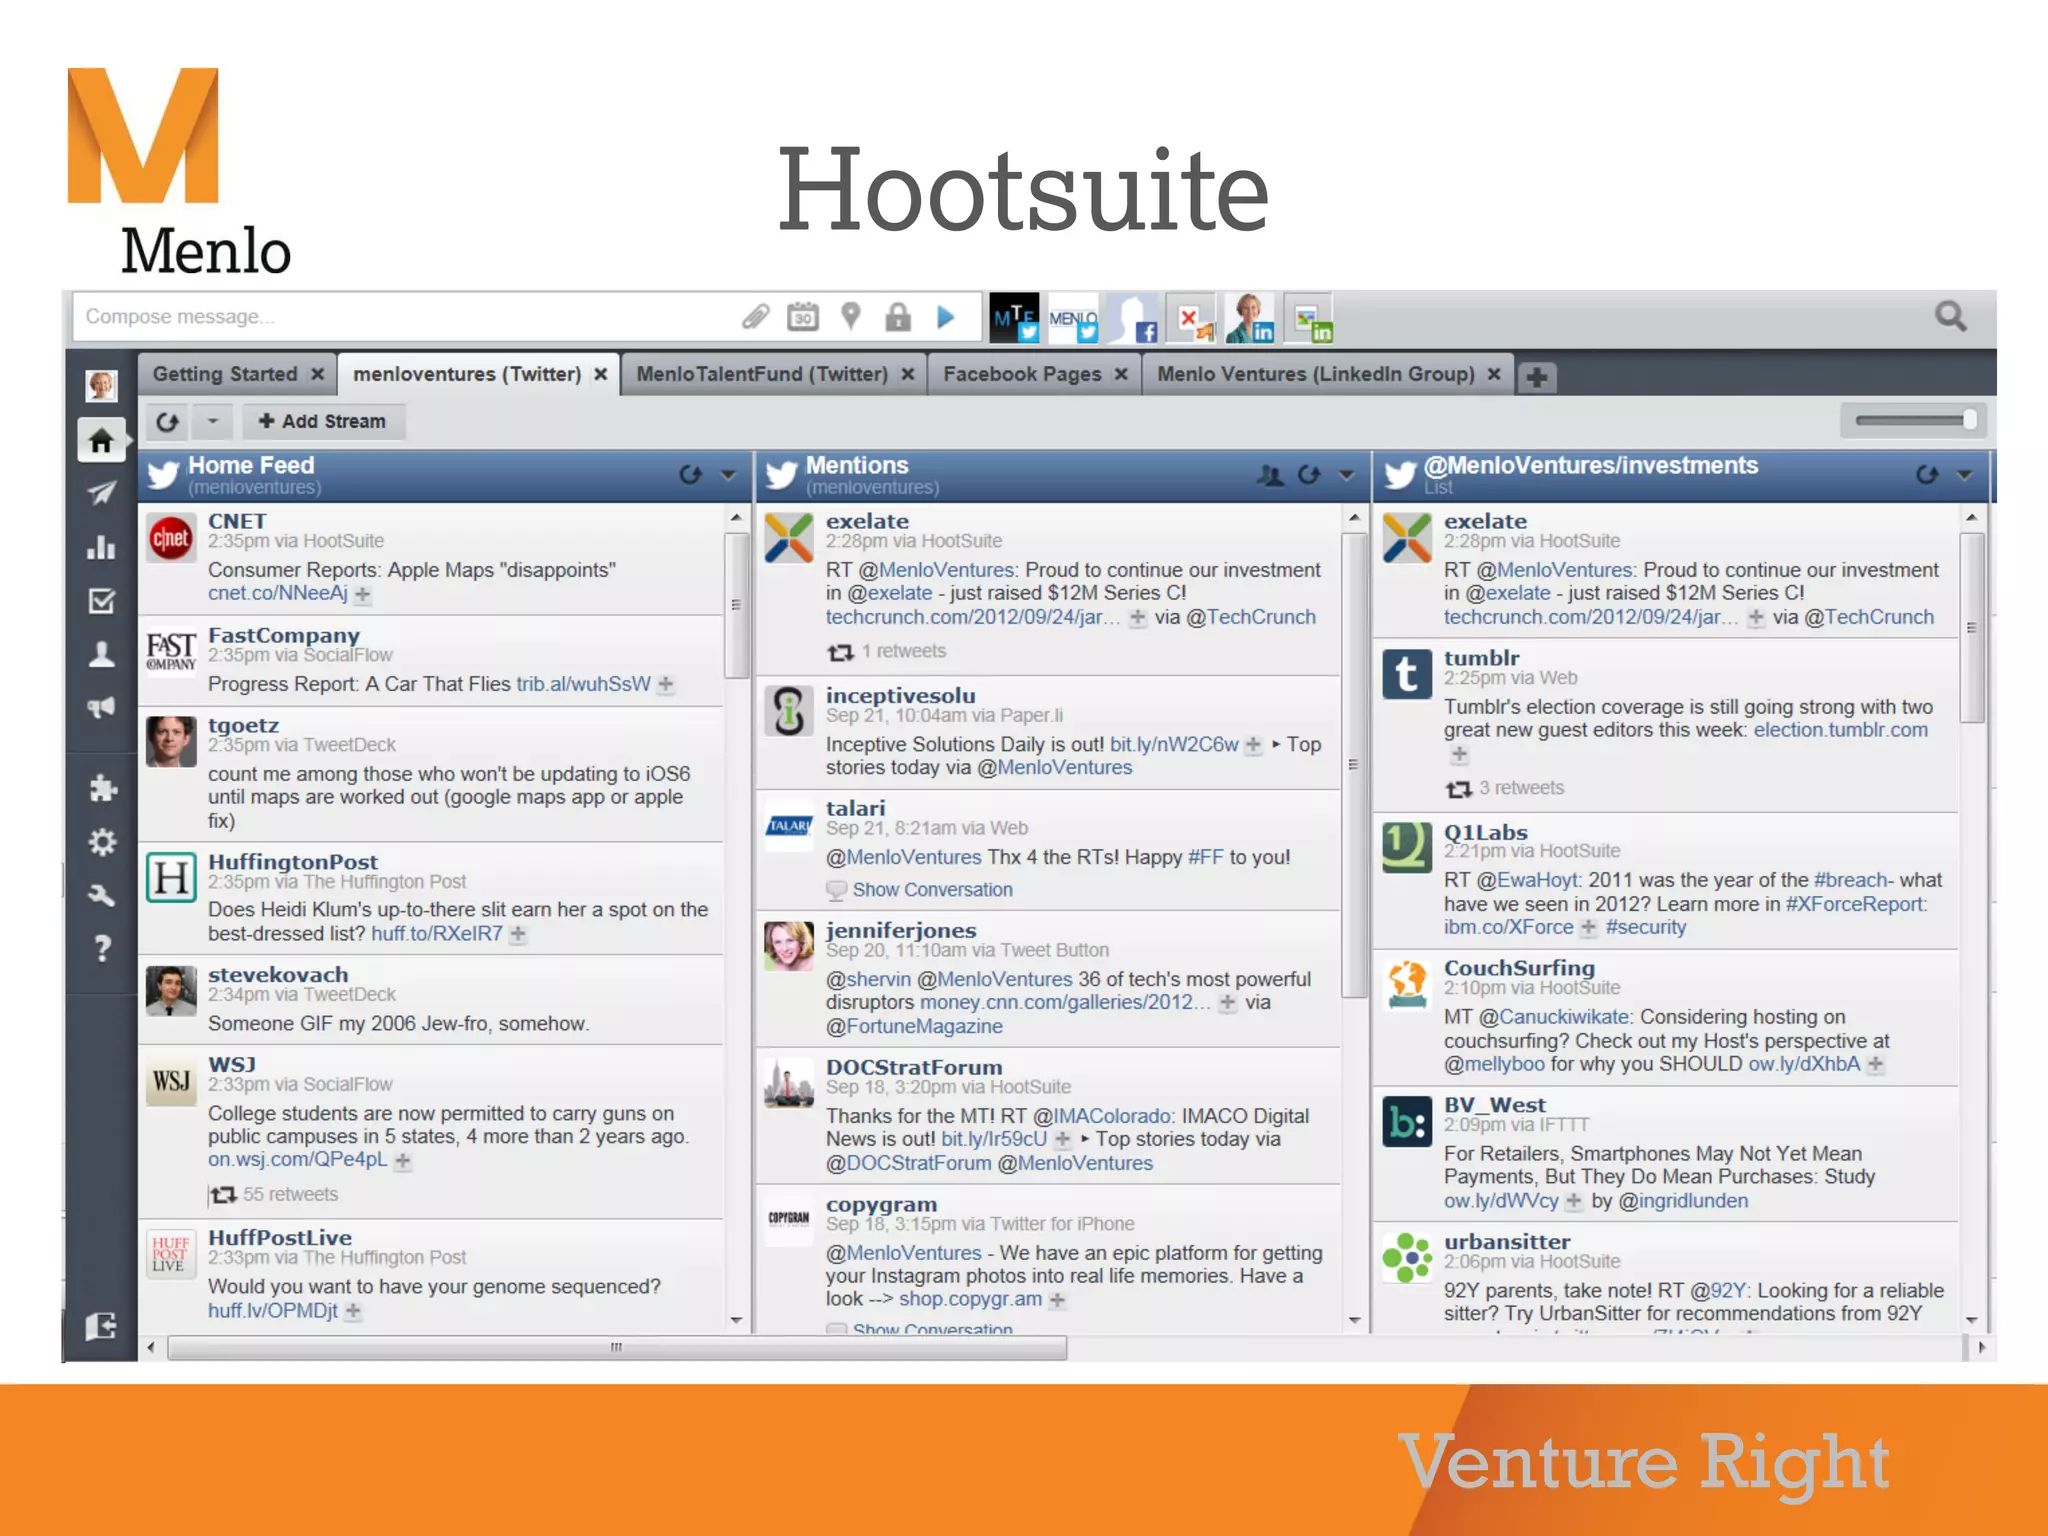Select the Home icon in sidebar
The width and height of the screenshot is (2048, 1536).
click(x=101, y=440)
